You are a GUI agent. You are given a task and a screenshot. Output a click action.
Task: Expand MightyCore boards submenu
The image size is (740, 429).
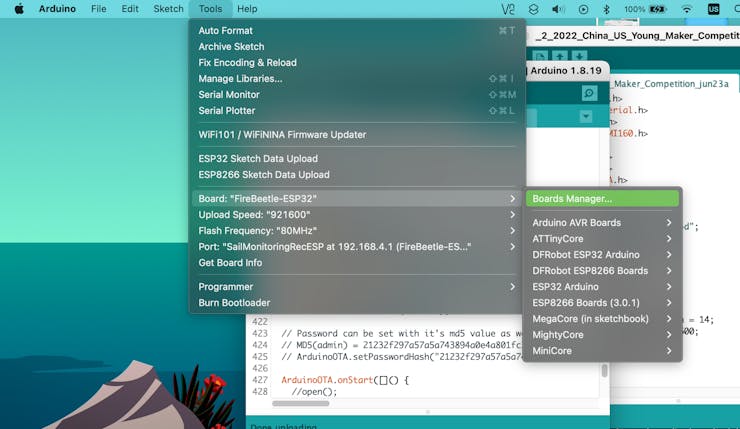coord(602,335)
